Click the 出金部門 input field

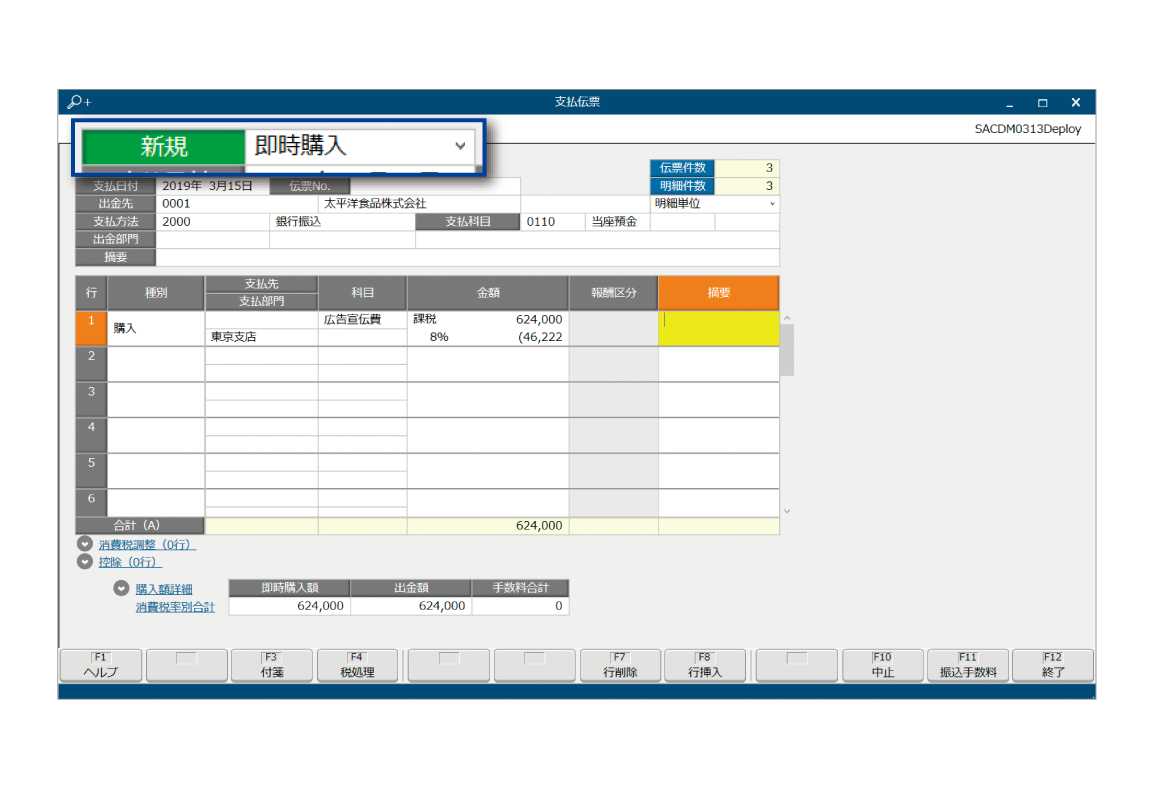pos(212,240)
